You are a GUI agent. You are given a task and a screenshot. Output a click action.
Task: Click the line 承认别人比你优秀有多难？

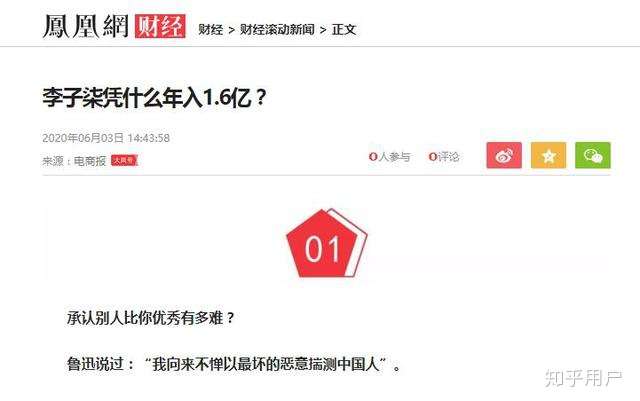[151, 318]
